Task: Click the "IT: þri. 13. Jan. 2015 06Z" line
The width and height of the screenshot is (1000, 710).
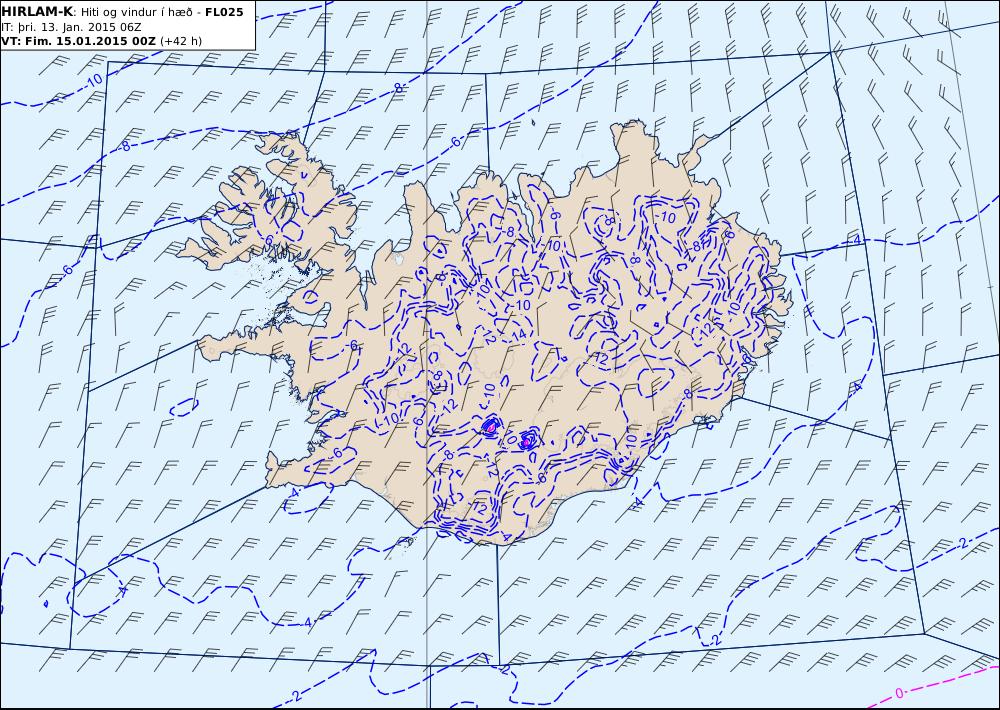Action: click(x=71, y=27)
